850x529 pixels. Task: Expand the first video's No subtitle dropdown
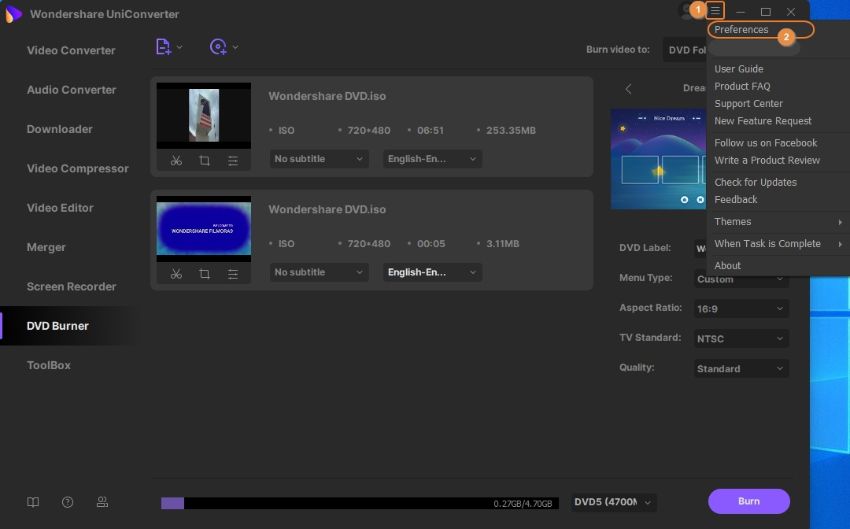point(319,159)
